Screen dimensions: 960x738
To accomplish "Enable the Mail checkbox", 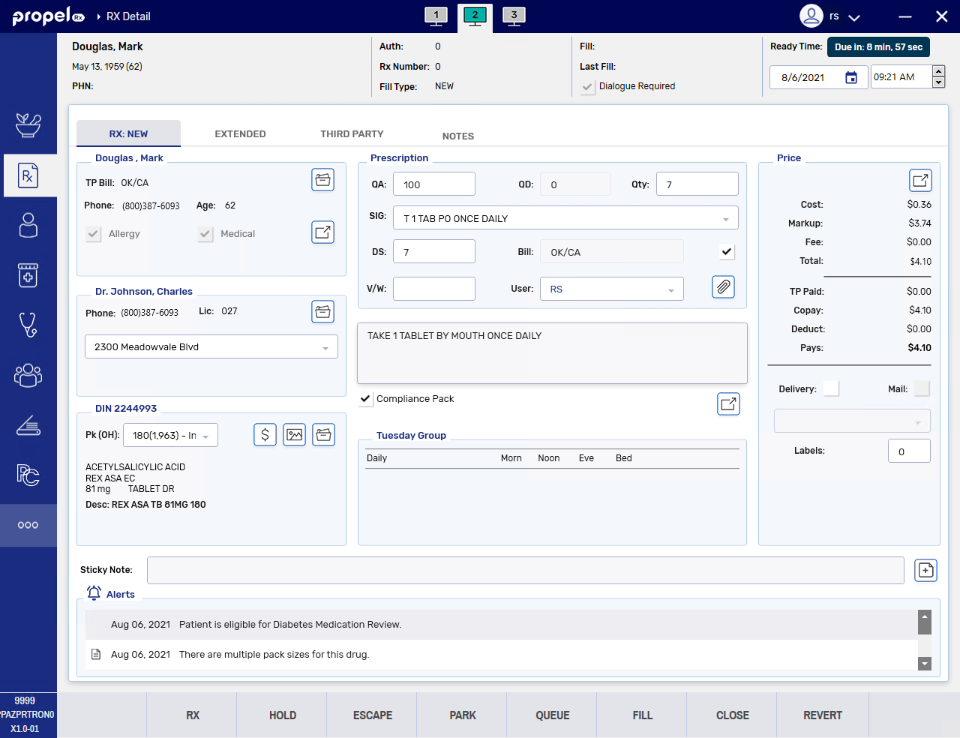I will tap(921, 389).
